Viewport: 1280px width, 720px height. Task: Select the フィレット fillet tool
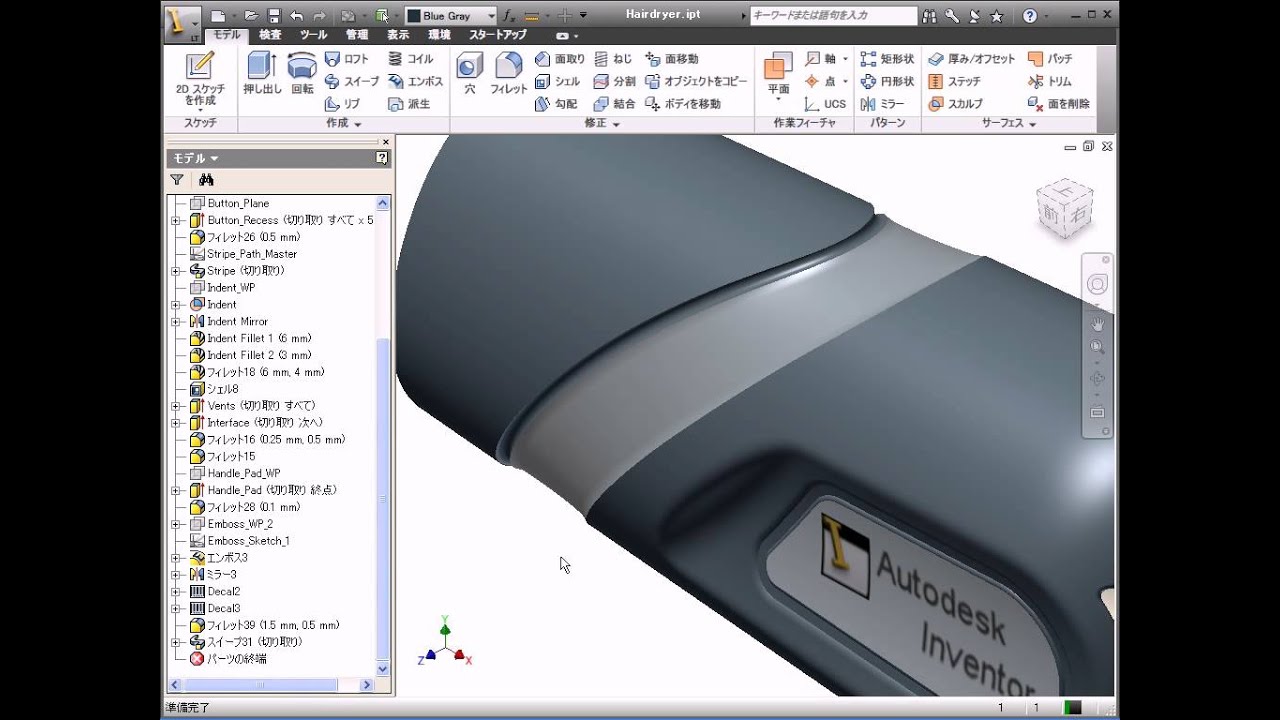[508, 74]
